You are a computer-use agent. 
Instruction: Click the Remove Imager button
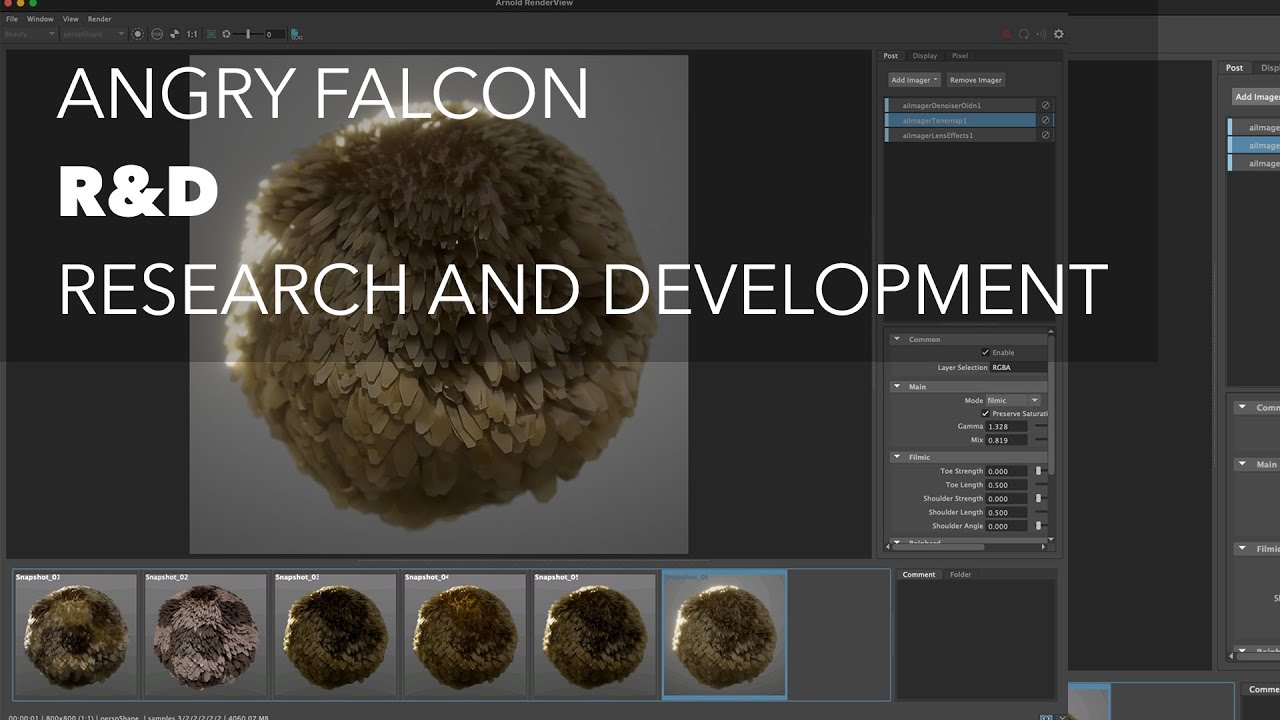[x=976, y=80]
